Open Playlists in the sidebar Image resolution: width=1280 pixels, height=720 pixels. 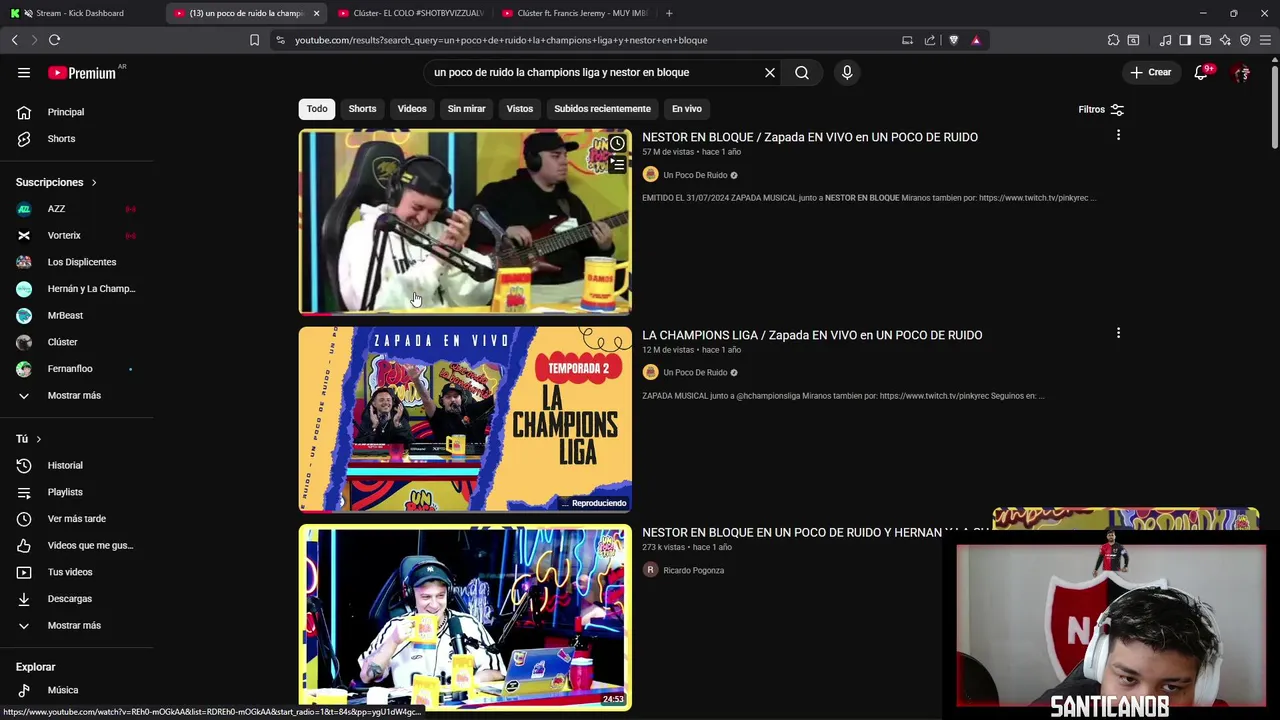tap(76, 492)
